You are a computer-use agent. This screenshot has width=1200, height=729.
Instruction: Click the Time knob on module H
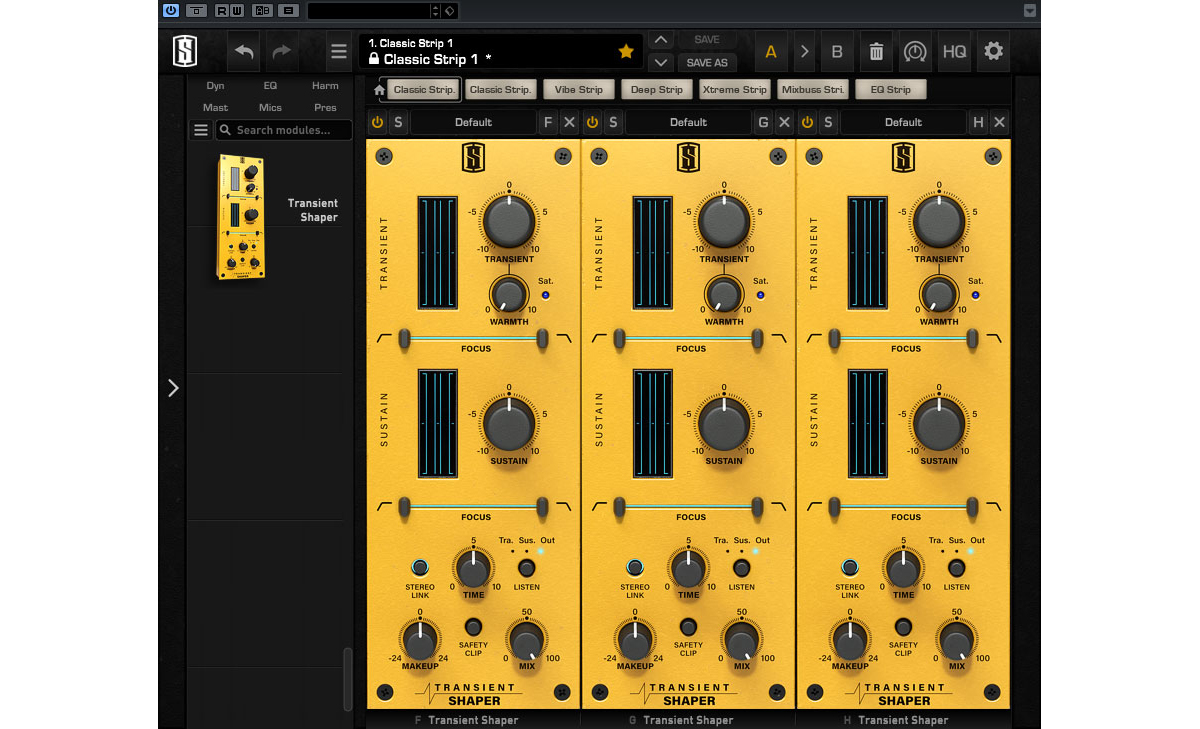904,569
